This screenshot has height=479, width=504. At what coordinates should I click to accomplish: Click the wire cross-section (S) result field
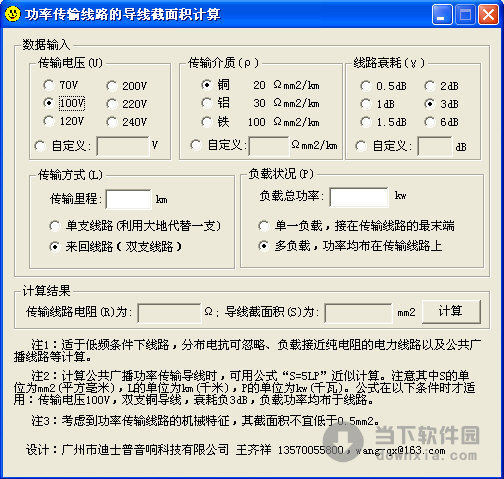359,313
